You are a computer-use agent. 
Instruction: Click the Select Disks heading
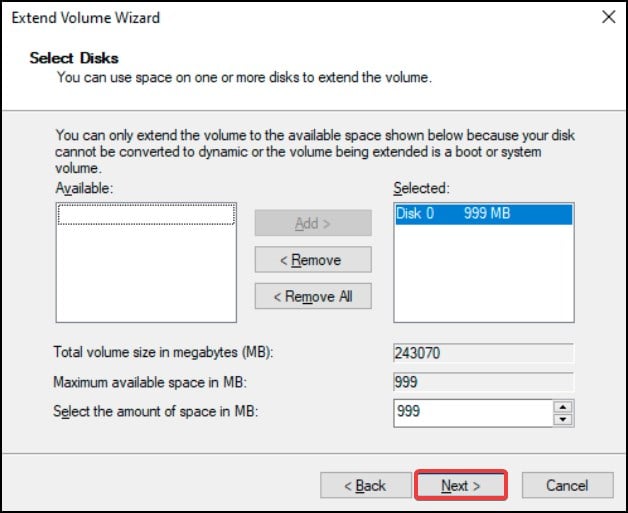74,58
